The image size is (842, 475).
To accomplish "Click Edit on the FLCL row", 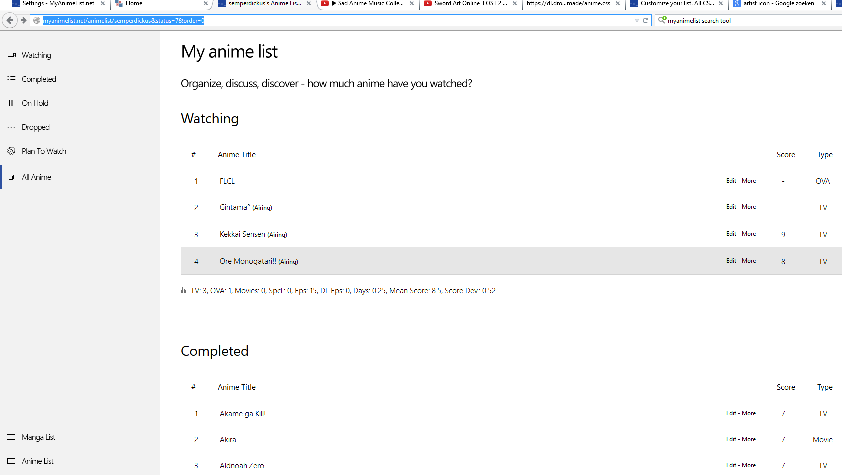I will (731, 181).
